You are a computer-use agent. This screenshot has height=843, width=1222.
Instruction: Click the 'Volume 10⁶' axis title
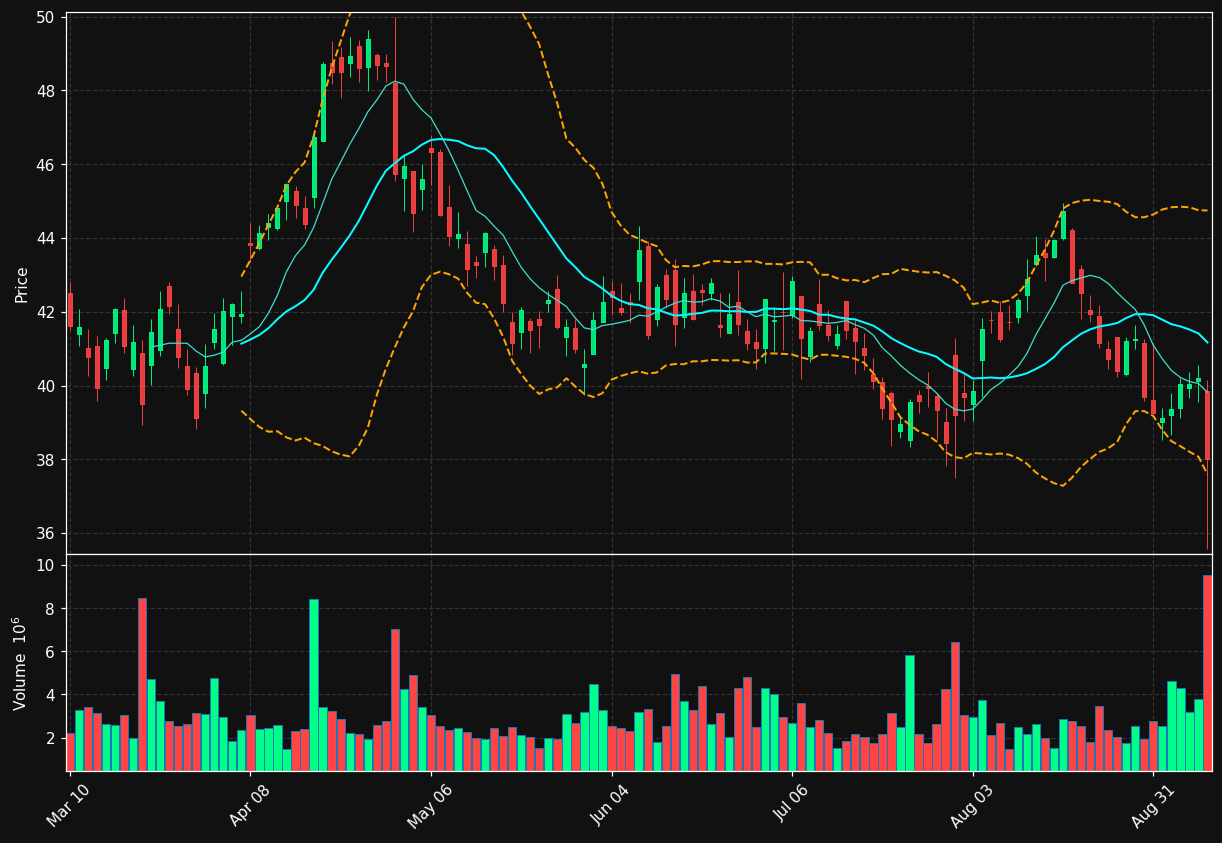20,663
